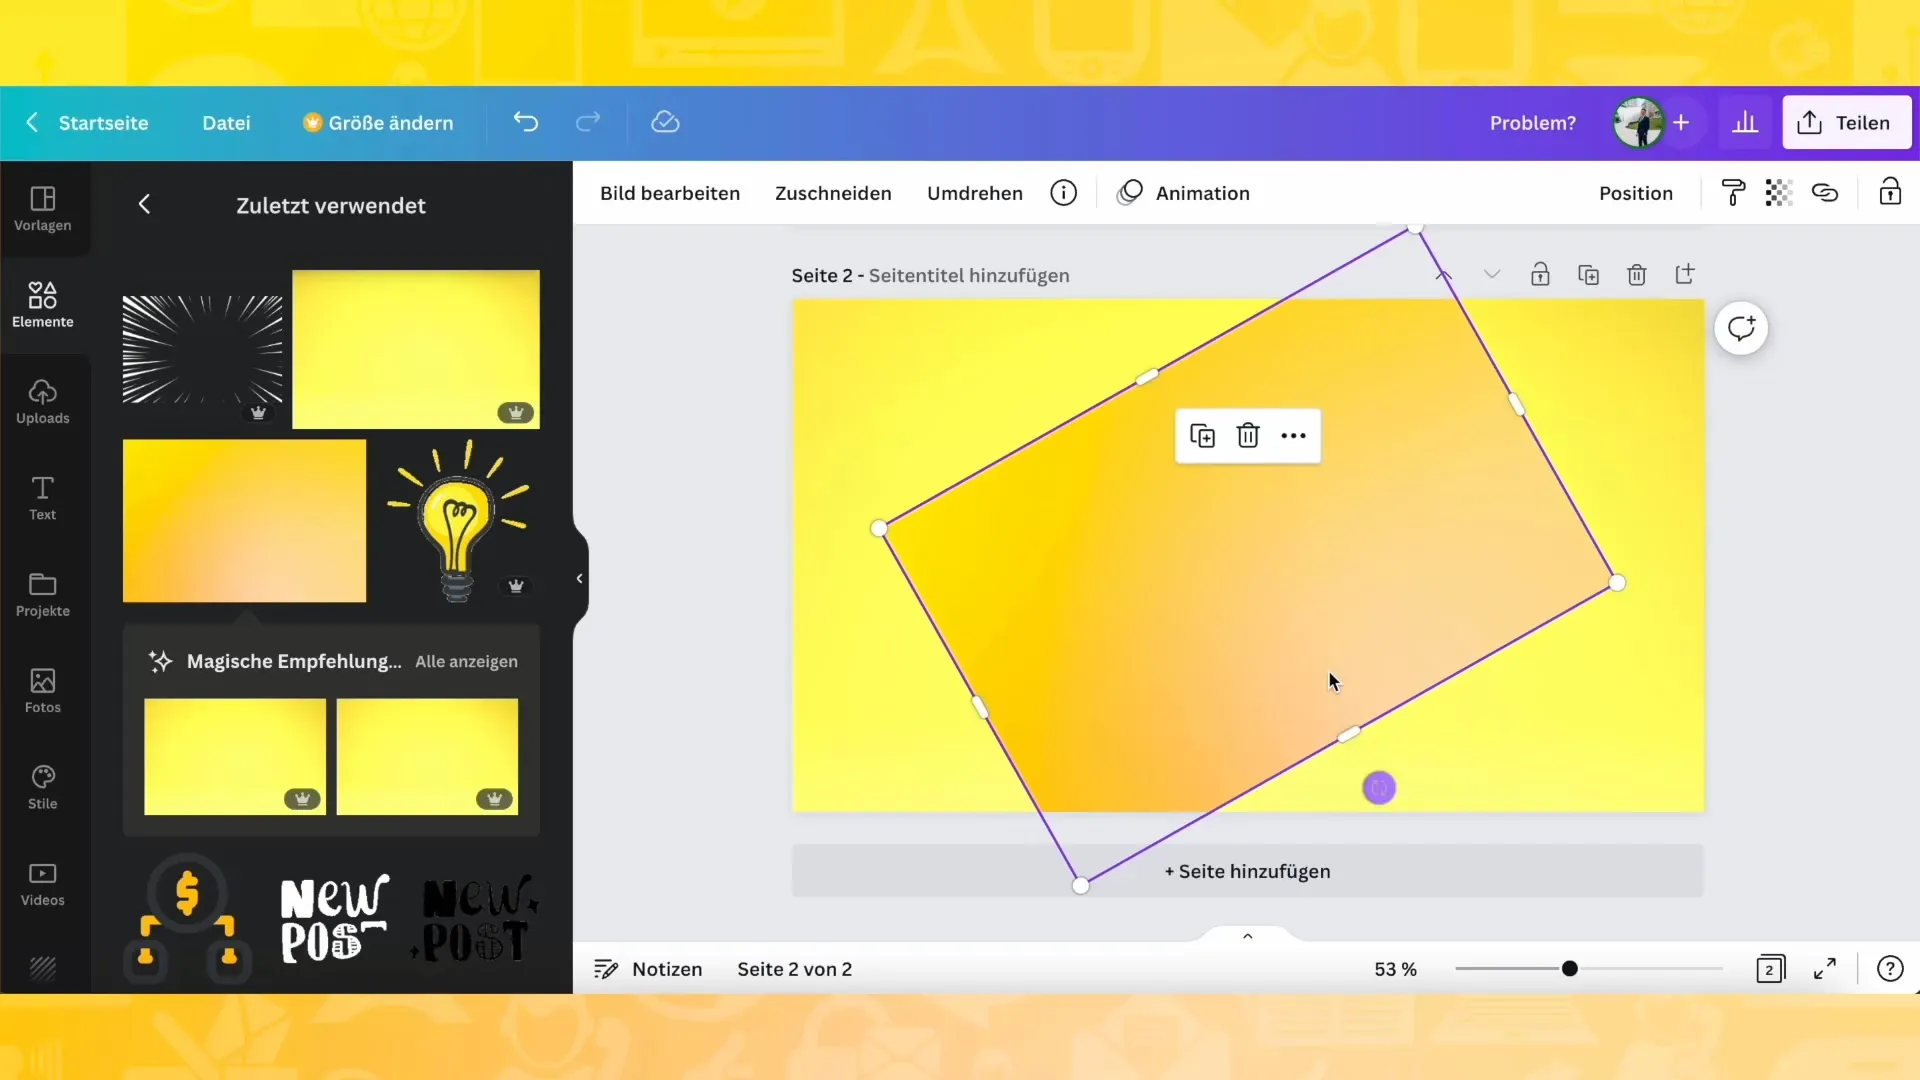Image resolution: width=1920 pixels, height=1080 pixels.
Task: Click the Uploads sidebar icon
Action: (42, 401)
